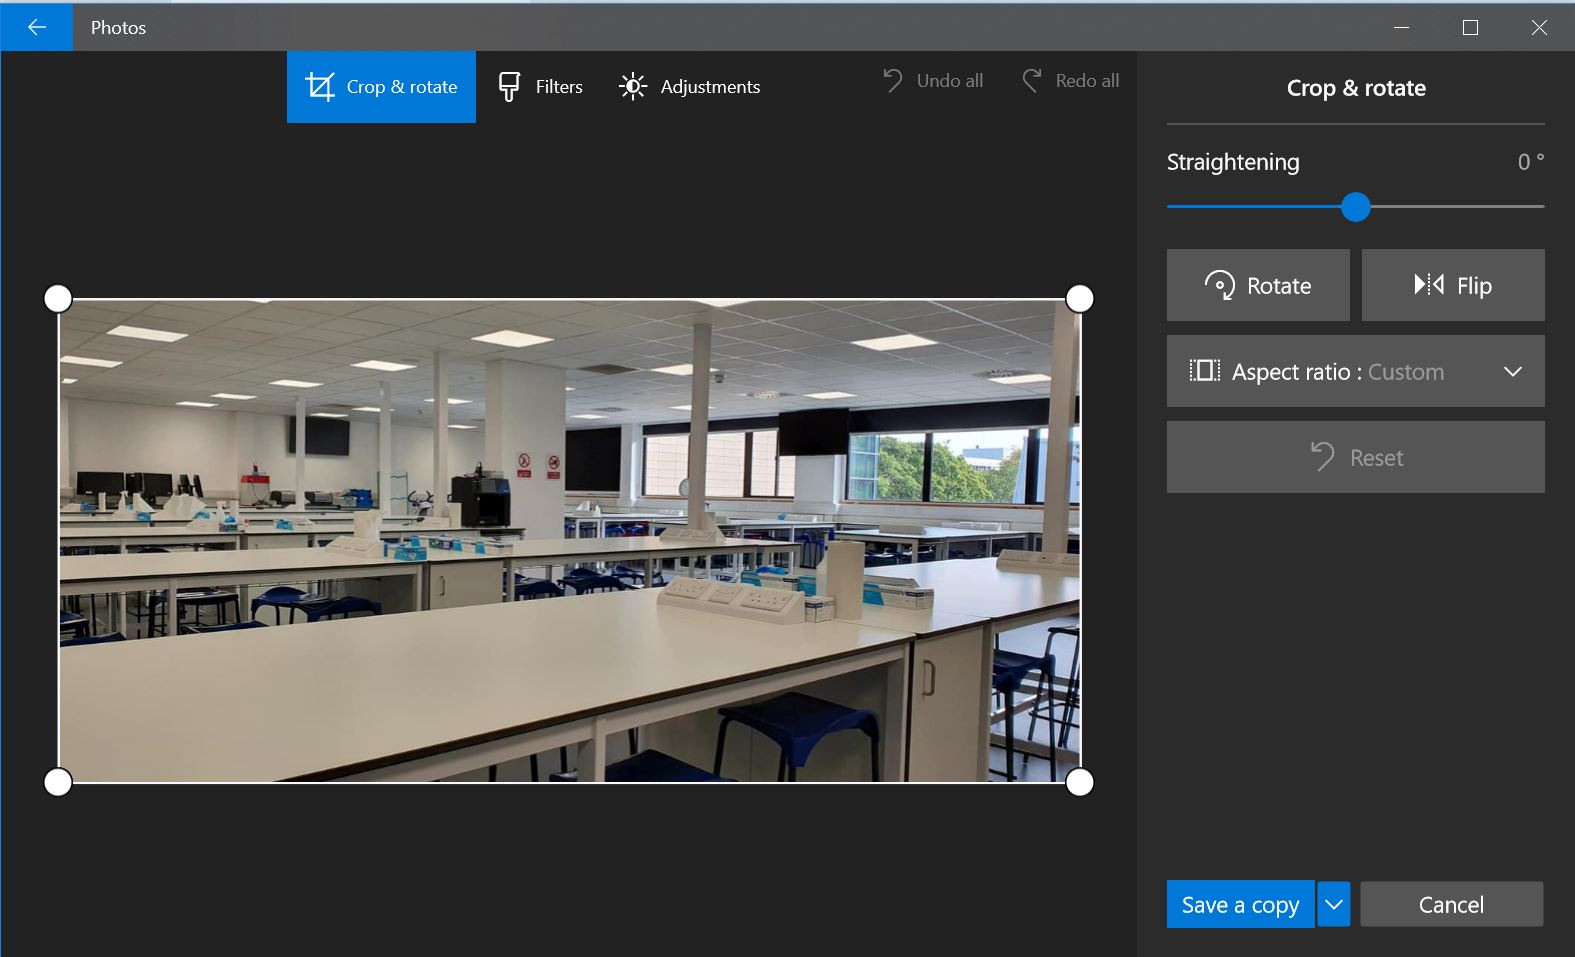Open the Filters tab
Image resolution: width=1575 pixels, height=957 pixels.
540,87
